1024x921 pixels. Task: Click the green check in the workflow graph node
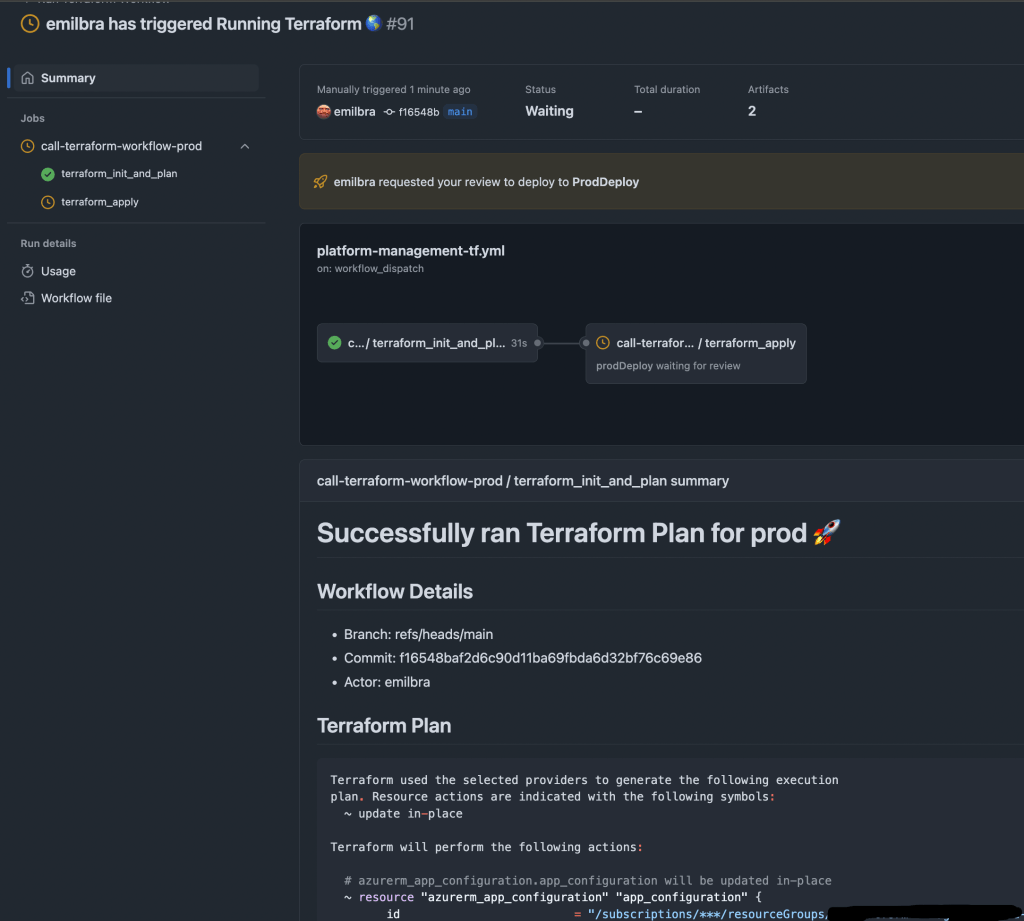(334, 343)
